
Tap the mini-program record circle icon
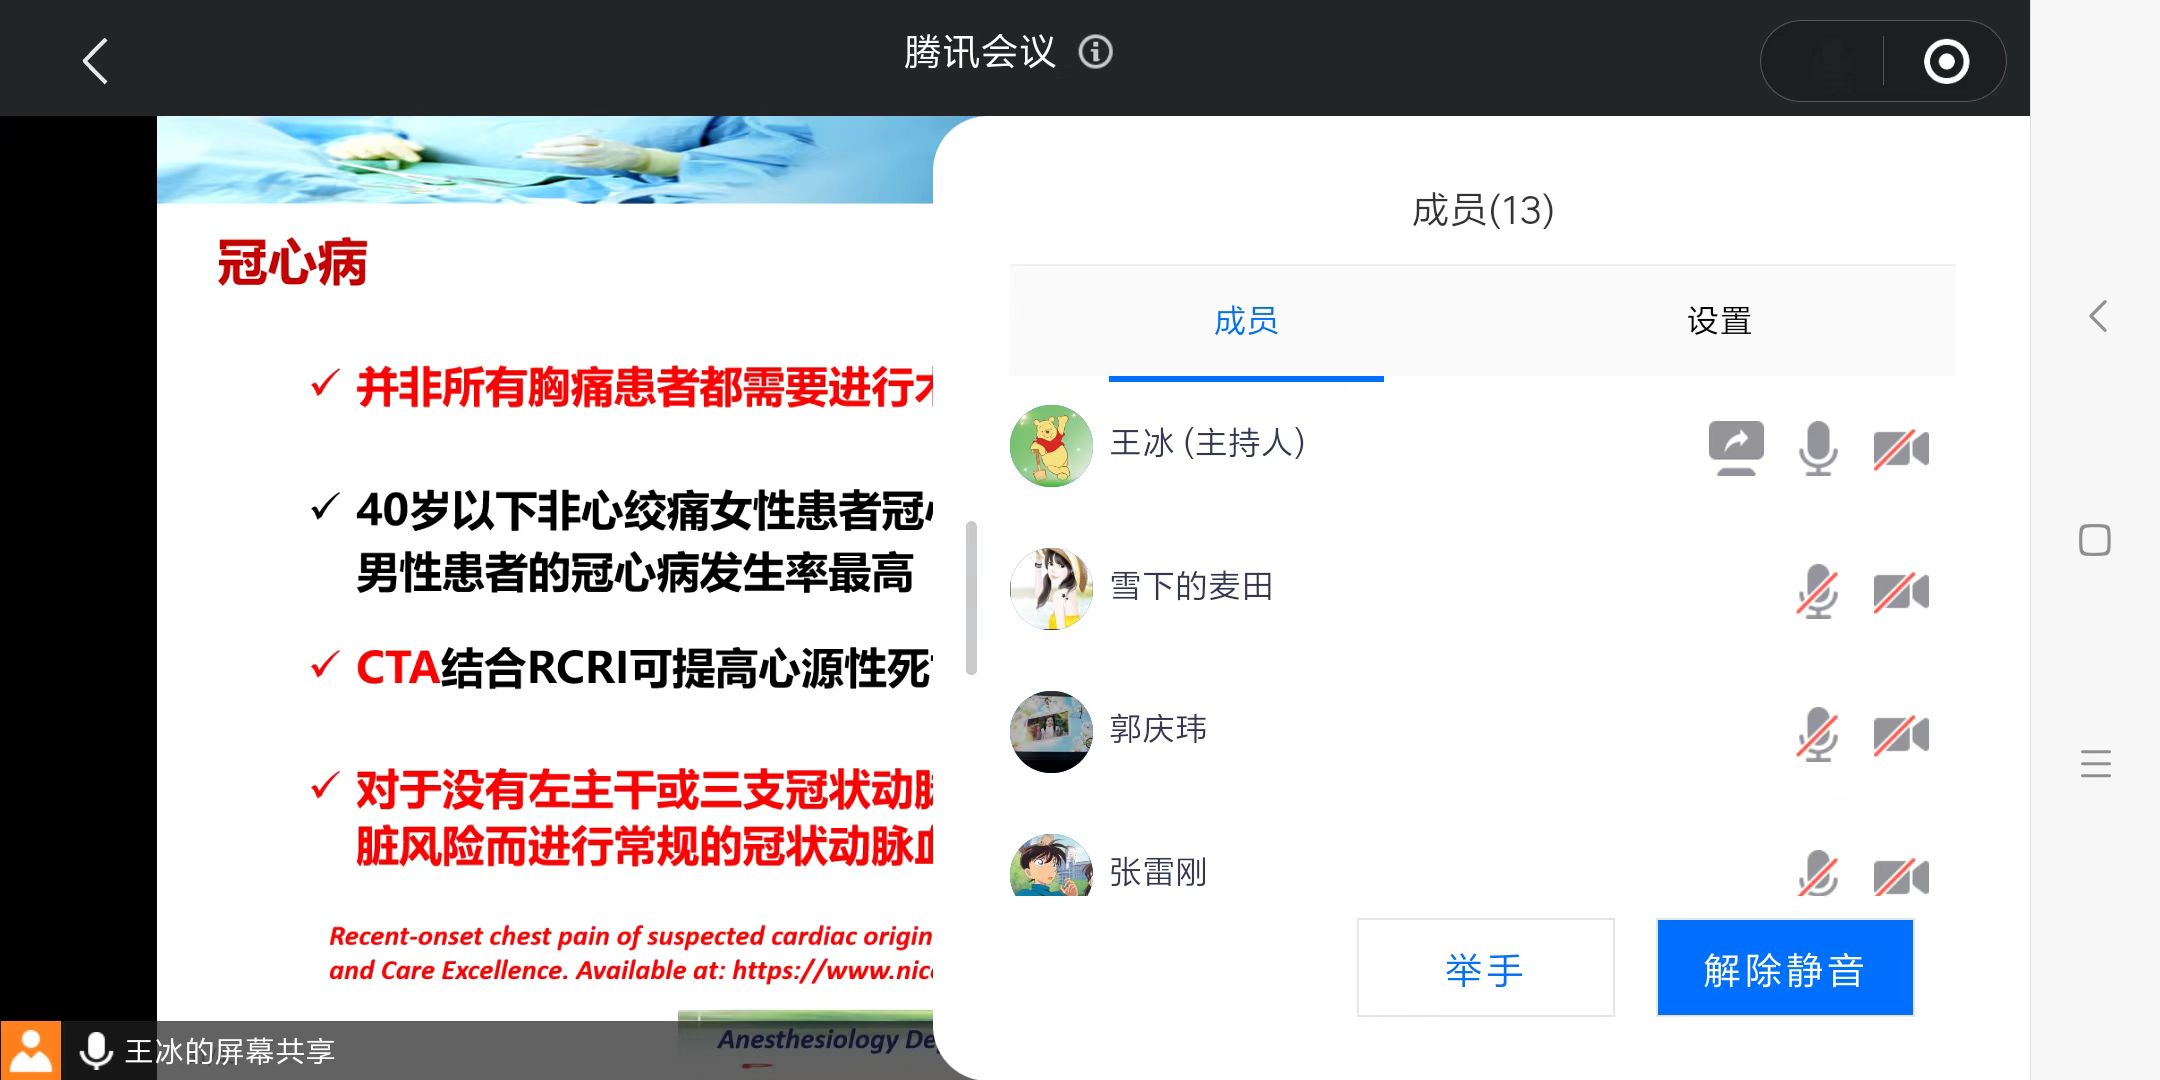tap(1946, 62)
